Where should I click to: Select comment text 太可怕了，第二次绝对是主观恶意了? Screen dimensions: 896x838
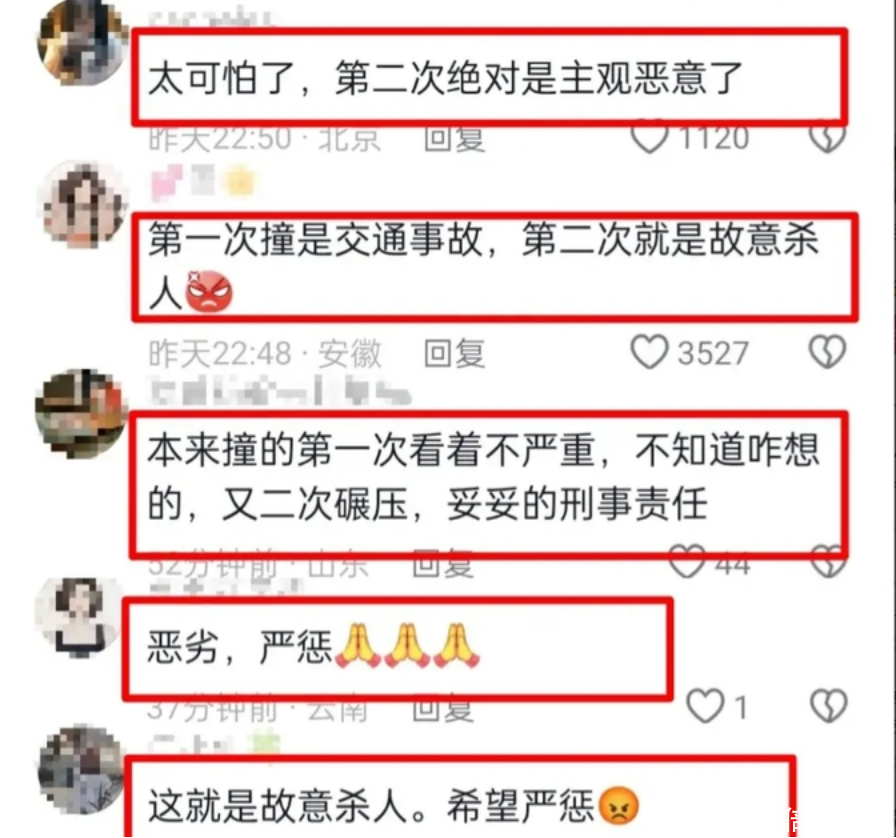(445, 78)
